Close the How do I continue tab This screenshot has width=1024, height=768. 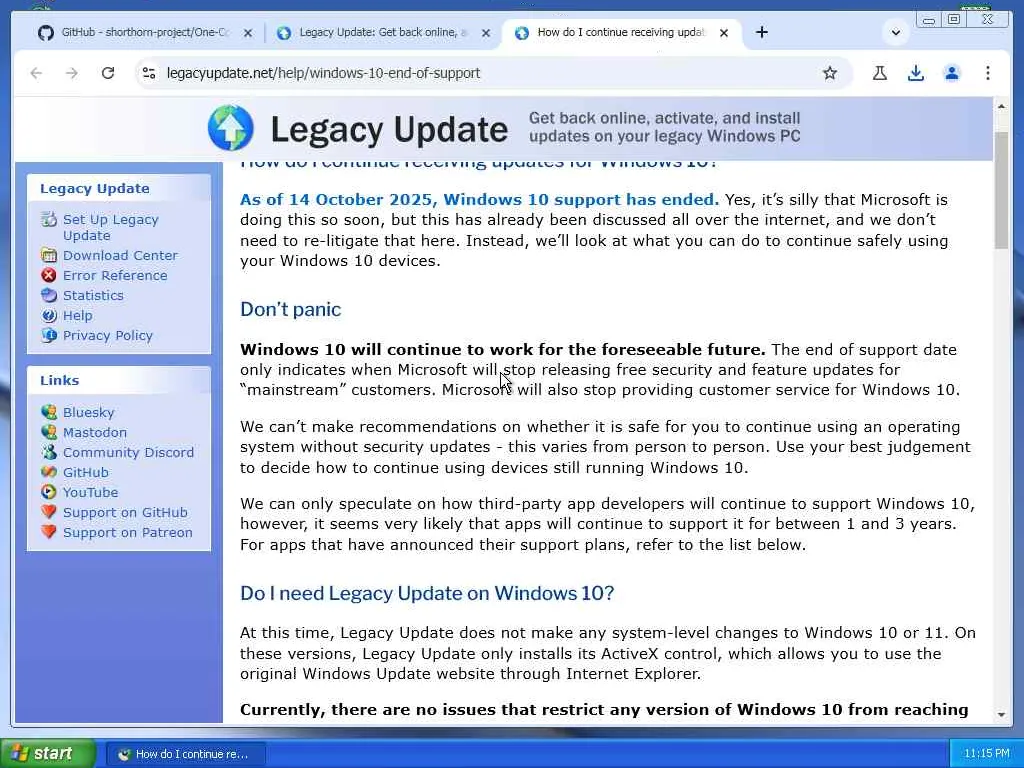[x=724, y=33]
